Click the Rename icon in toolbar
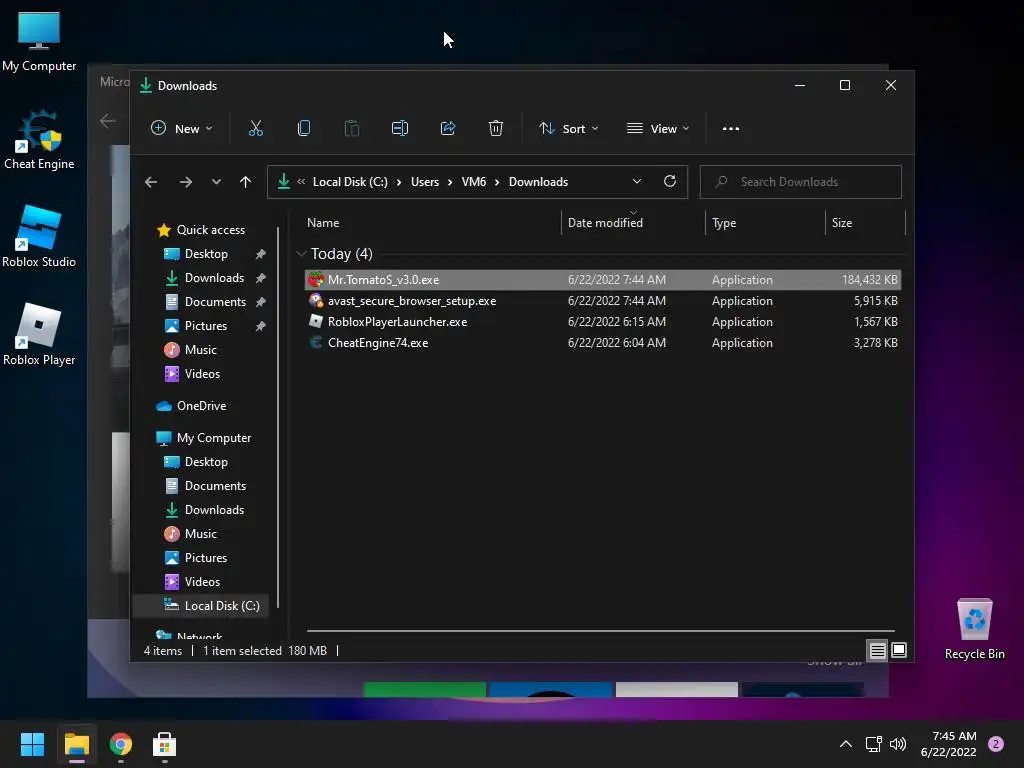Screen dimensions: 1024x768 coord(400,129)
